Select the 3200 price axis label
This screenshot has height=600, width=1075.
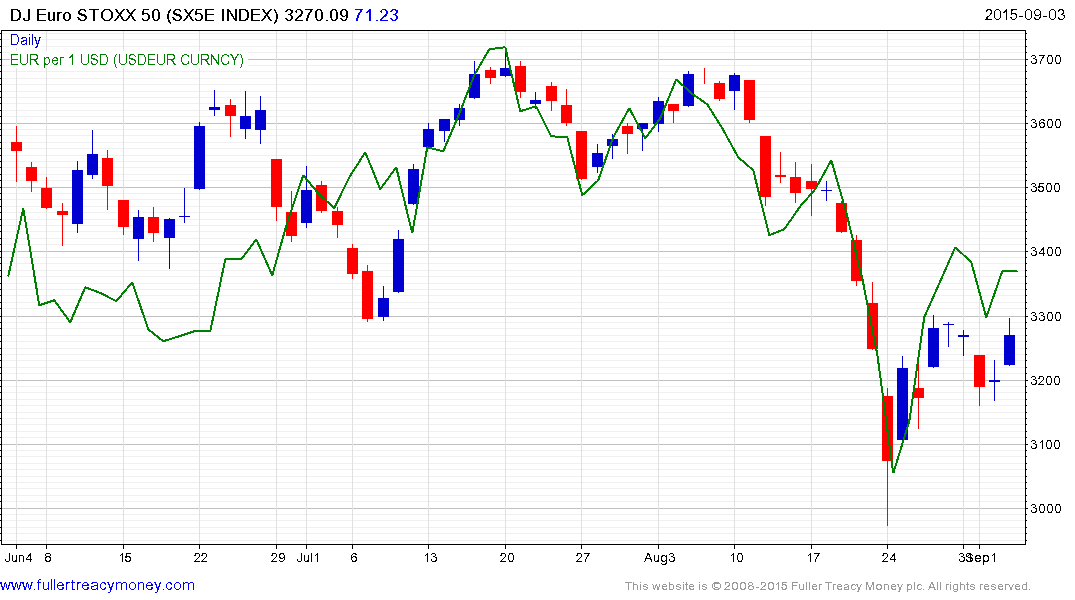pyautogui.click(x=1046, y=381)
